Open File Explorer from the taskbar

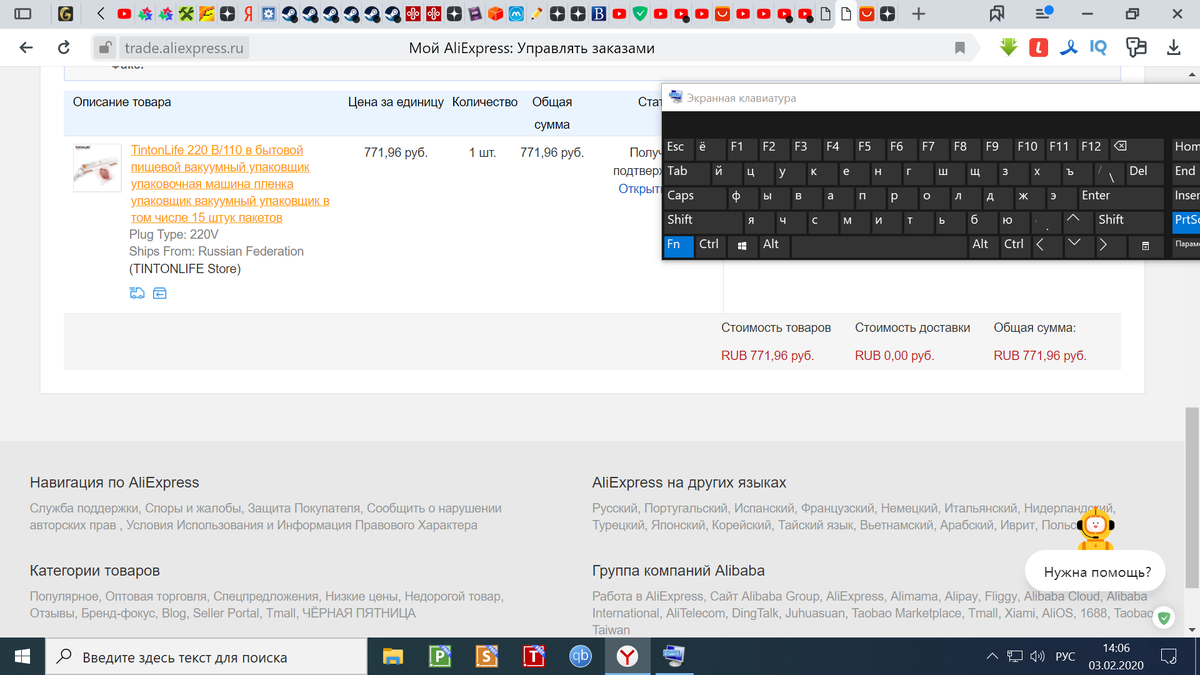tap(394, 656)
